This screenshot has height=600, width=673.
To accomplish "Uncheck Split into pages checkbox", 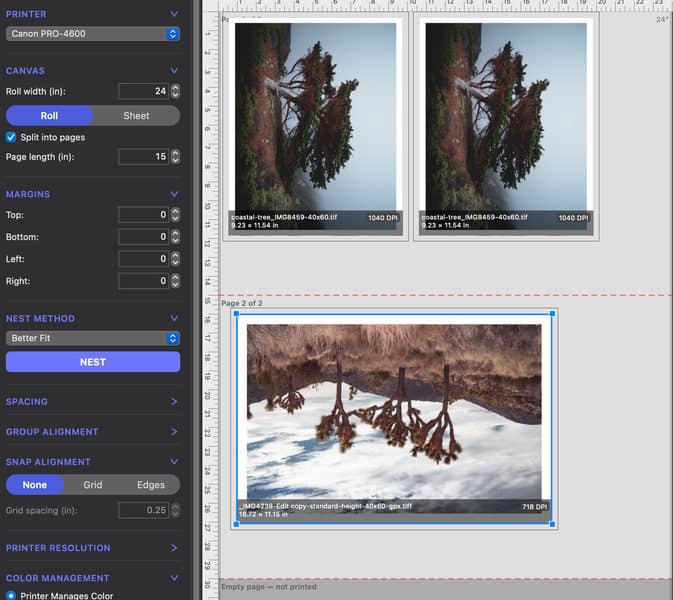I will (x=11, y=137).
